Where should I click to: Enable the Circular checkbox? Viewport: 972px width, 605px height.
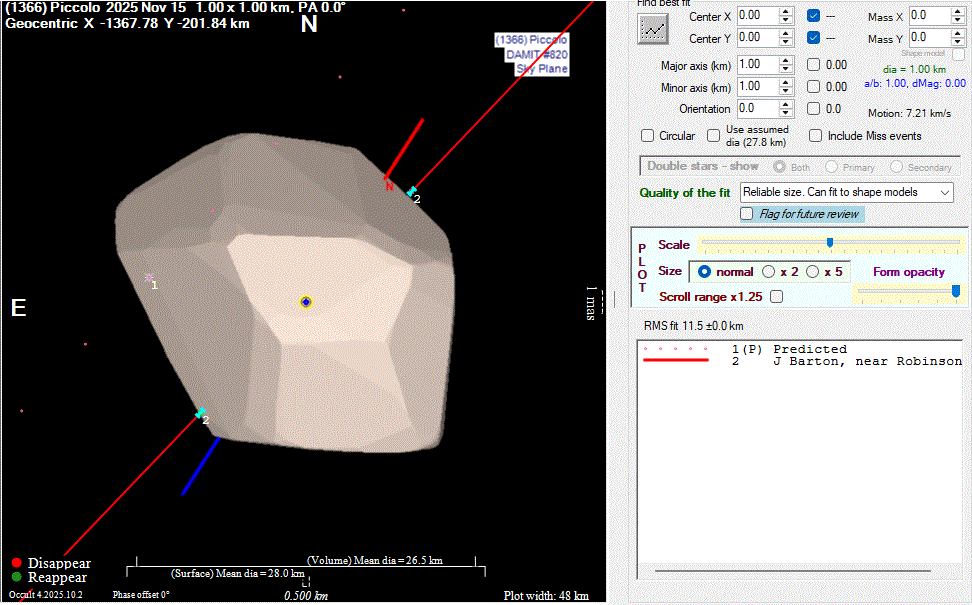pos(648,136)
